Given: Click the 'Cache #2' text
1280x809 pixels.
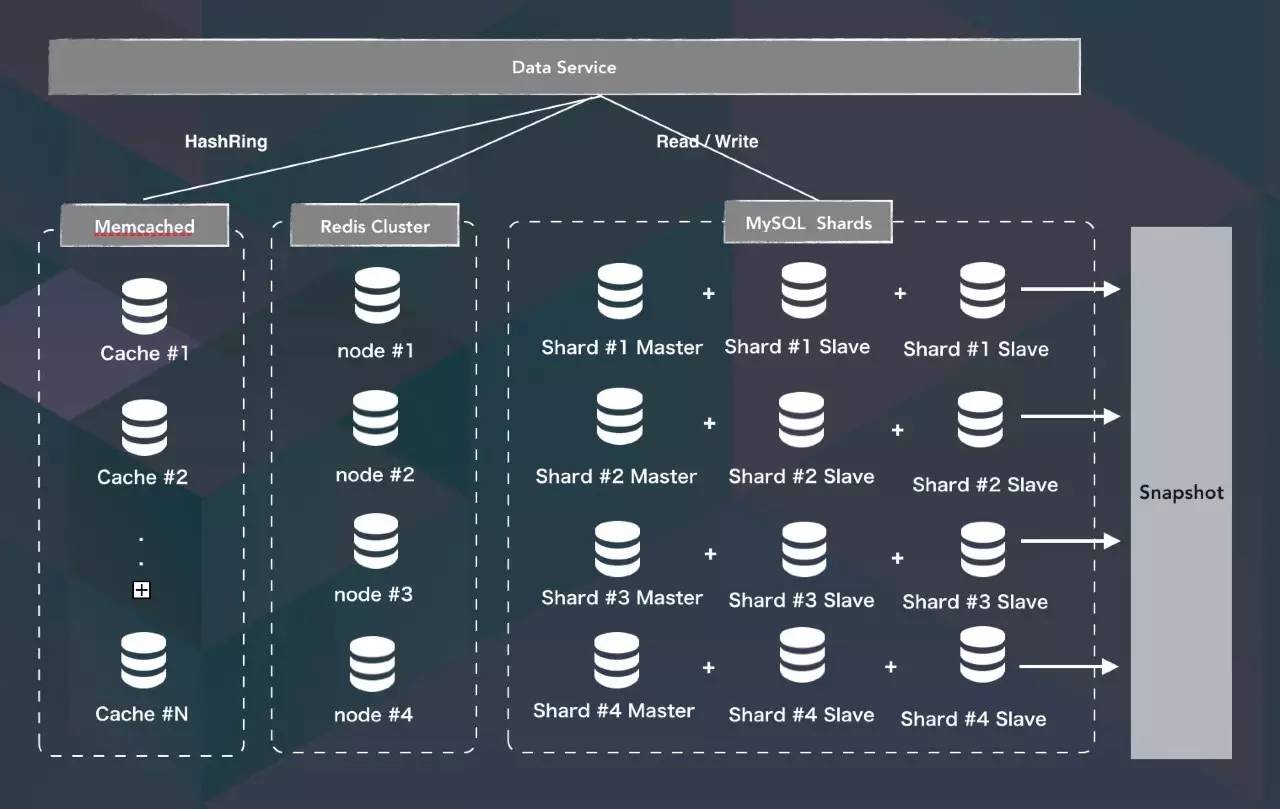Looking at the screenshot, I should point(142,477).
